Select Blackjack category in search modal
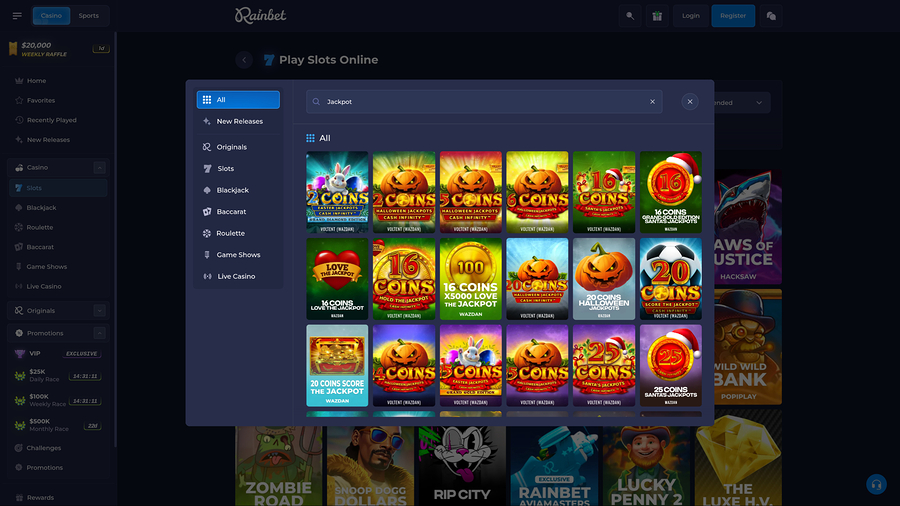 click(238, 190)
